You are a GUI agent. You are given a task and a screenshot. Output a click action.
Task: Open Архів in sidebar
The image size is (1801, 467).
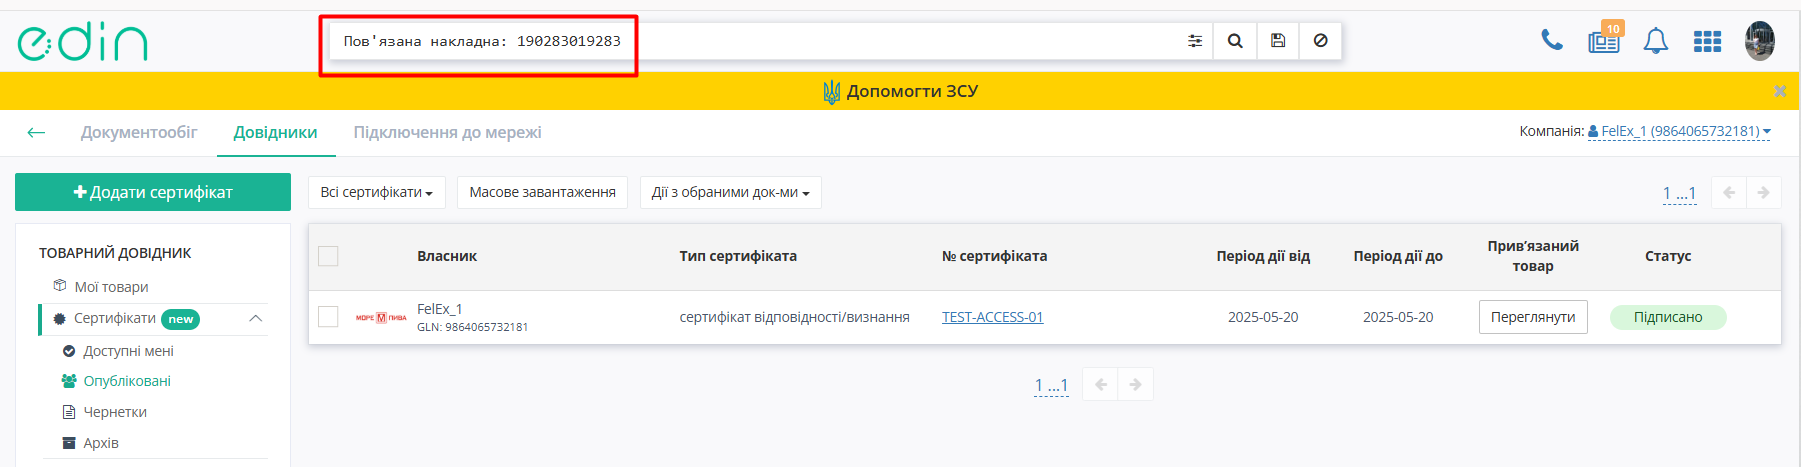(x=101, y=443)
